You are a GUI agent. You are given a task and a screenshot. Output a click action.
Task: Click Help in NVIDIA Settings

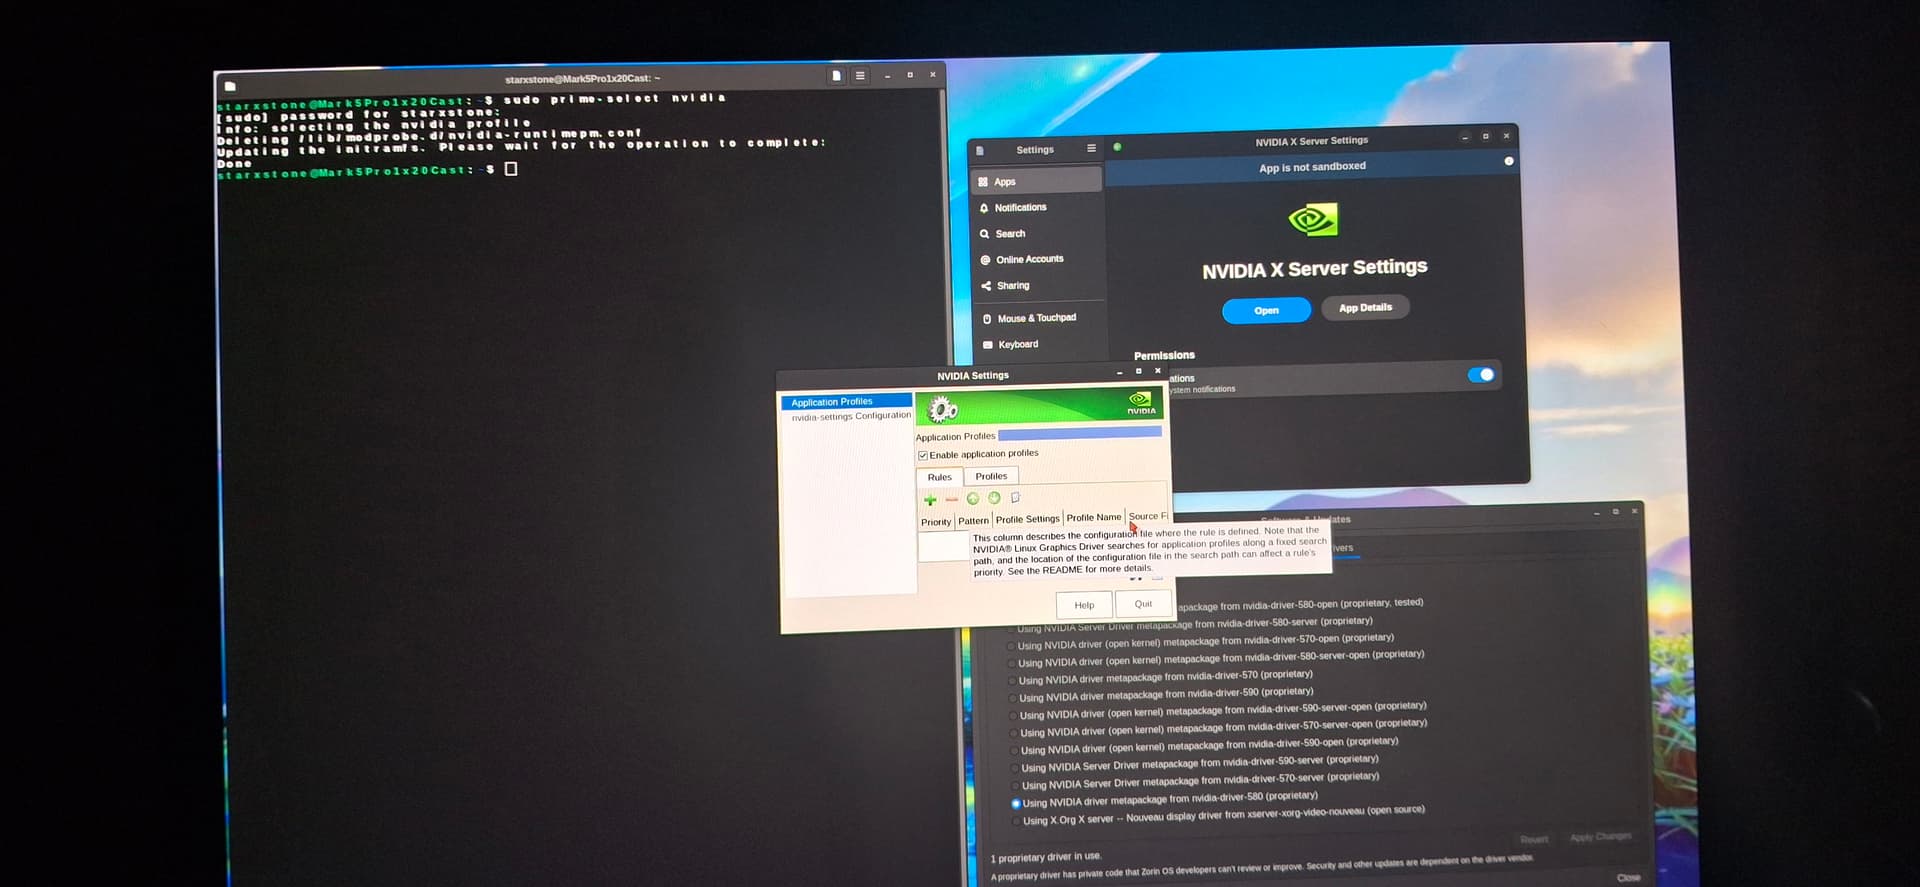coord(1084,604)
